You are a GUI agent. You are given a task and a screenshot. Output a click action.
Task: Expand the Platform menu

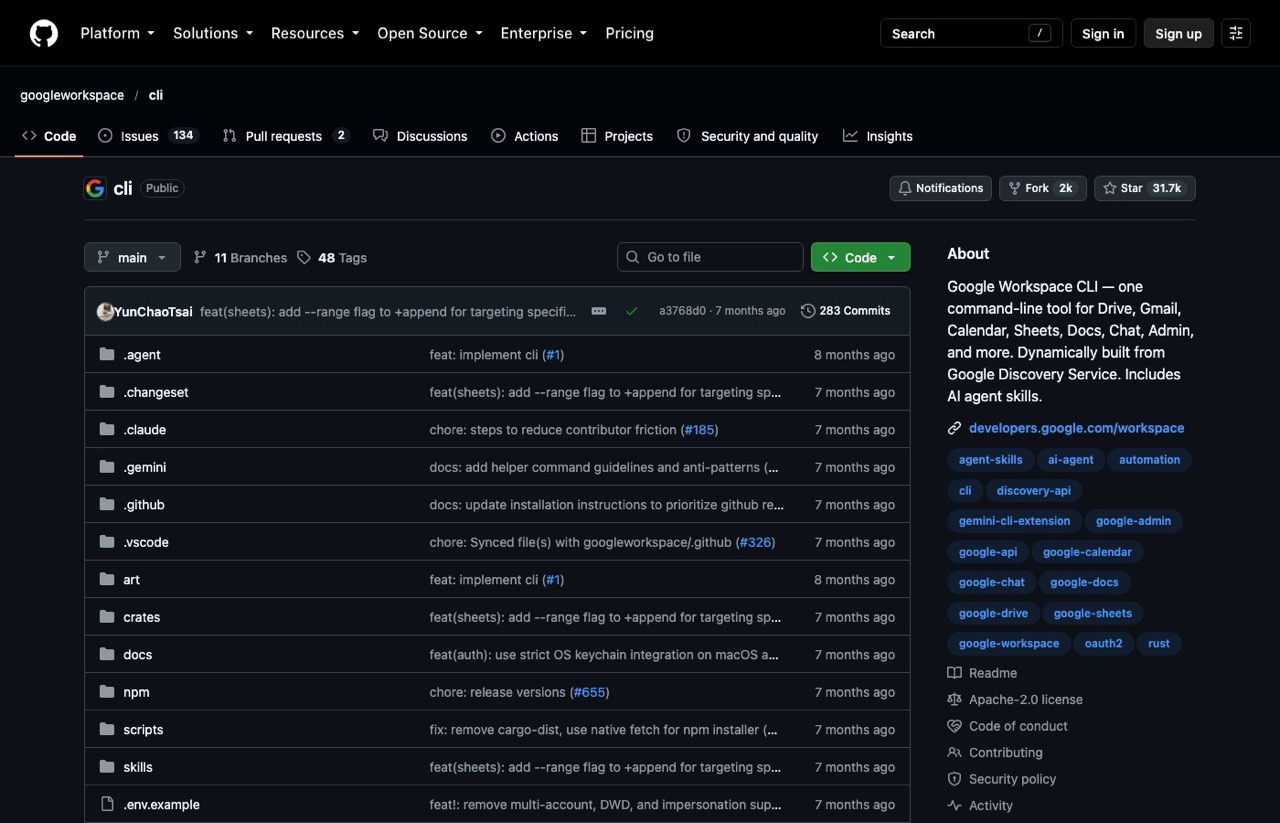(117, 33)
